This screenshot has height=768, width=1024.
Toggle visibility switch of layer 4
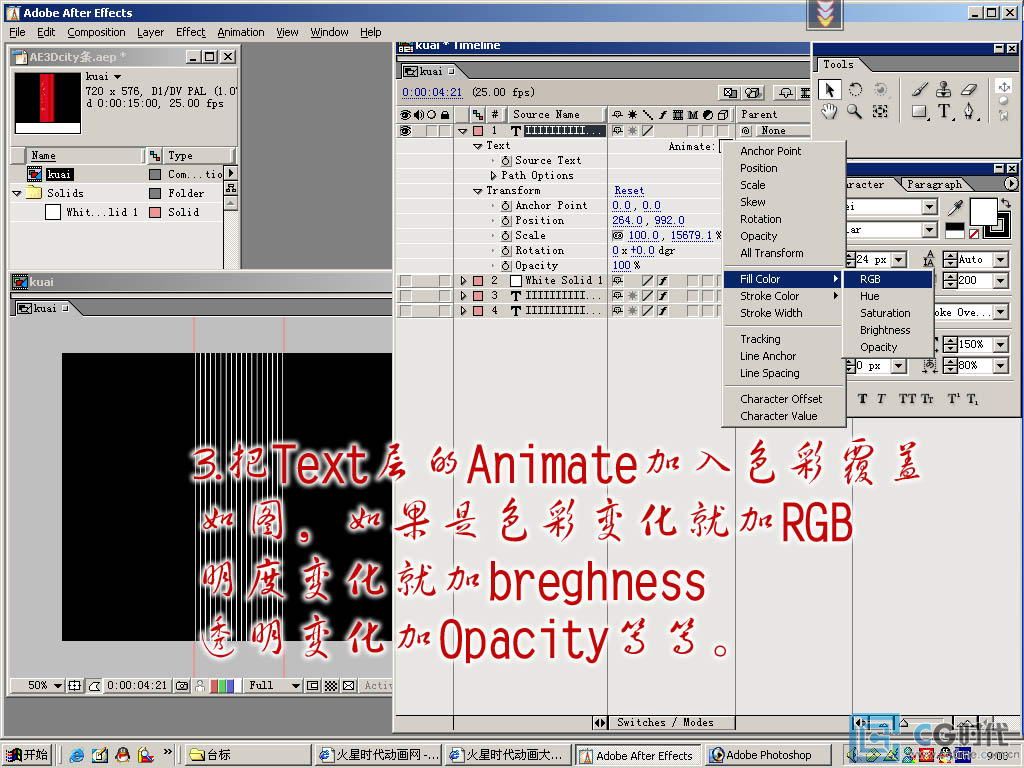[x=406, y=311]
